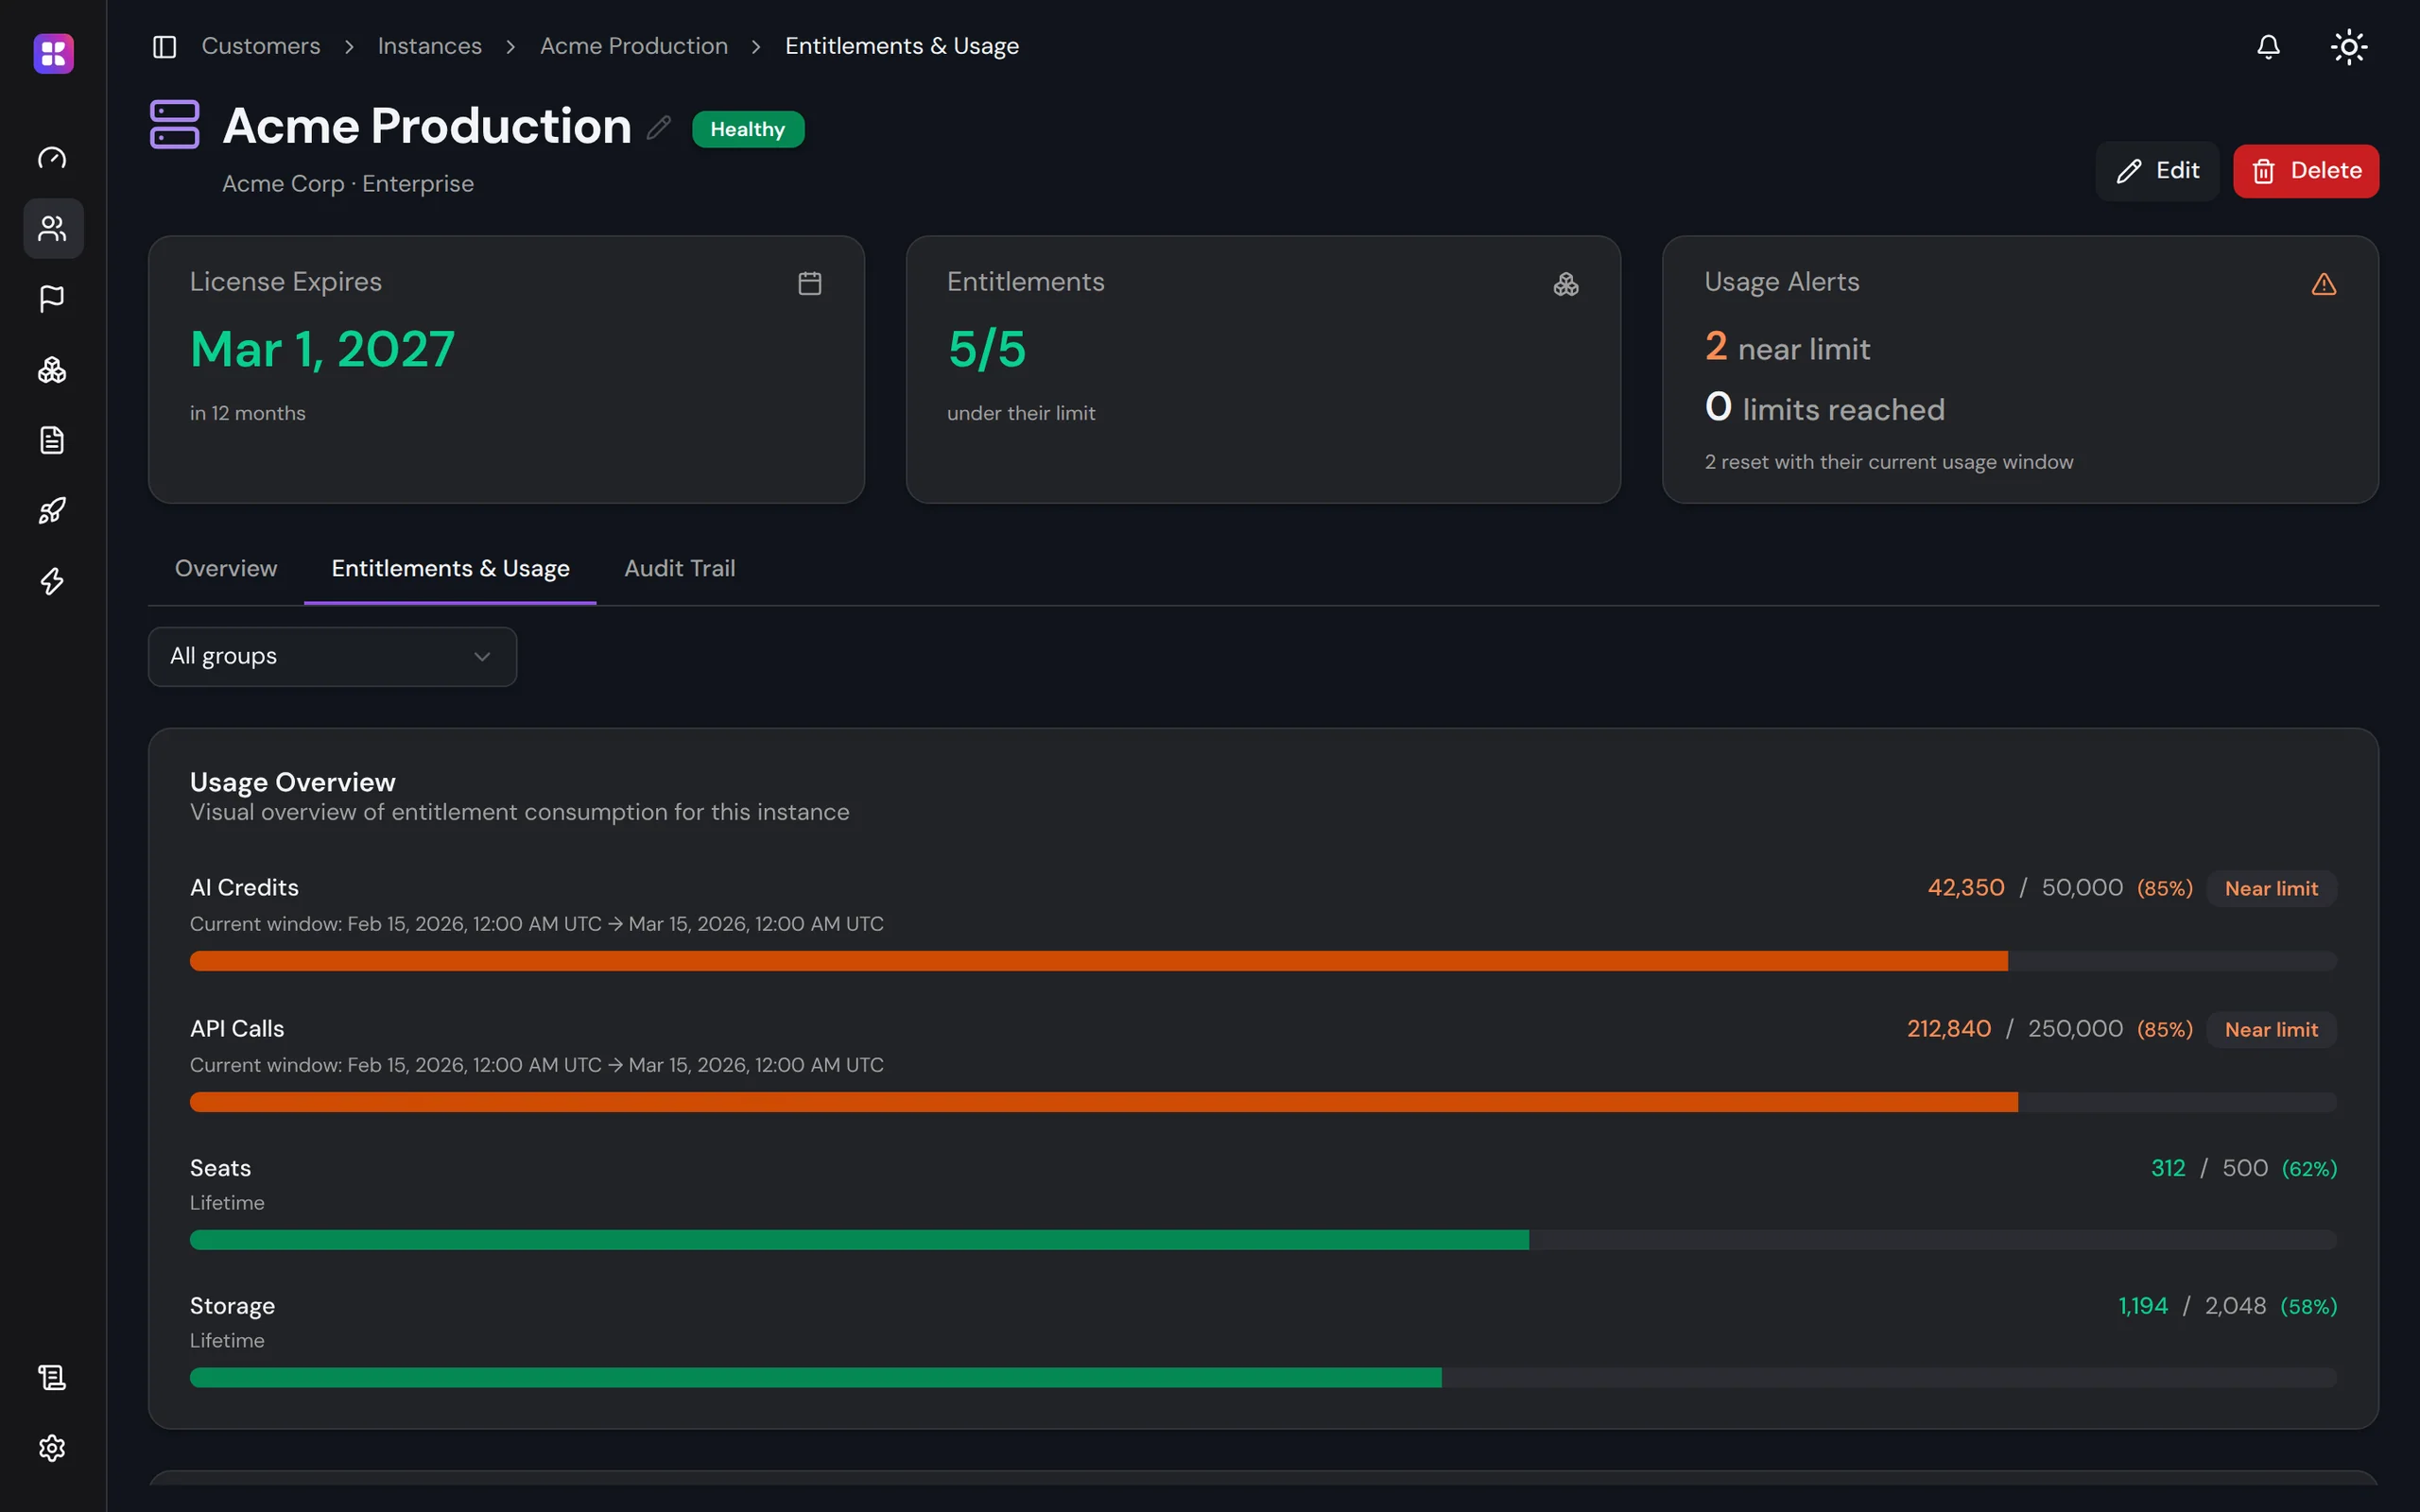Open the scroll log icon in sidebar

pos(52,1377)
